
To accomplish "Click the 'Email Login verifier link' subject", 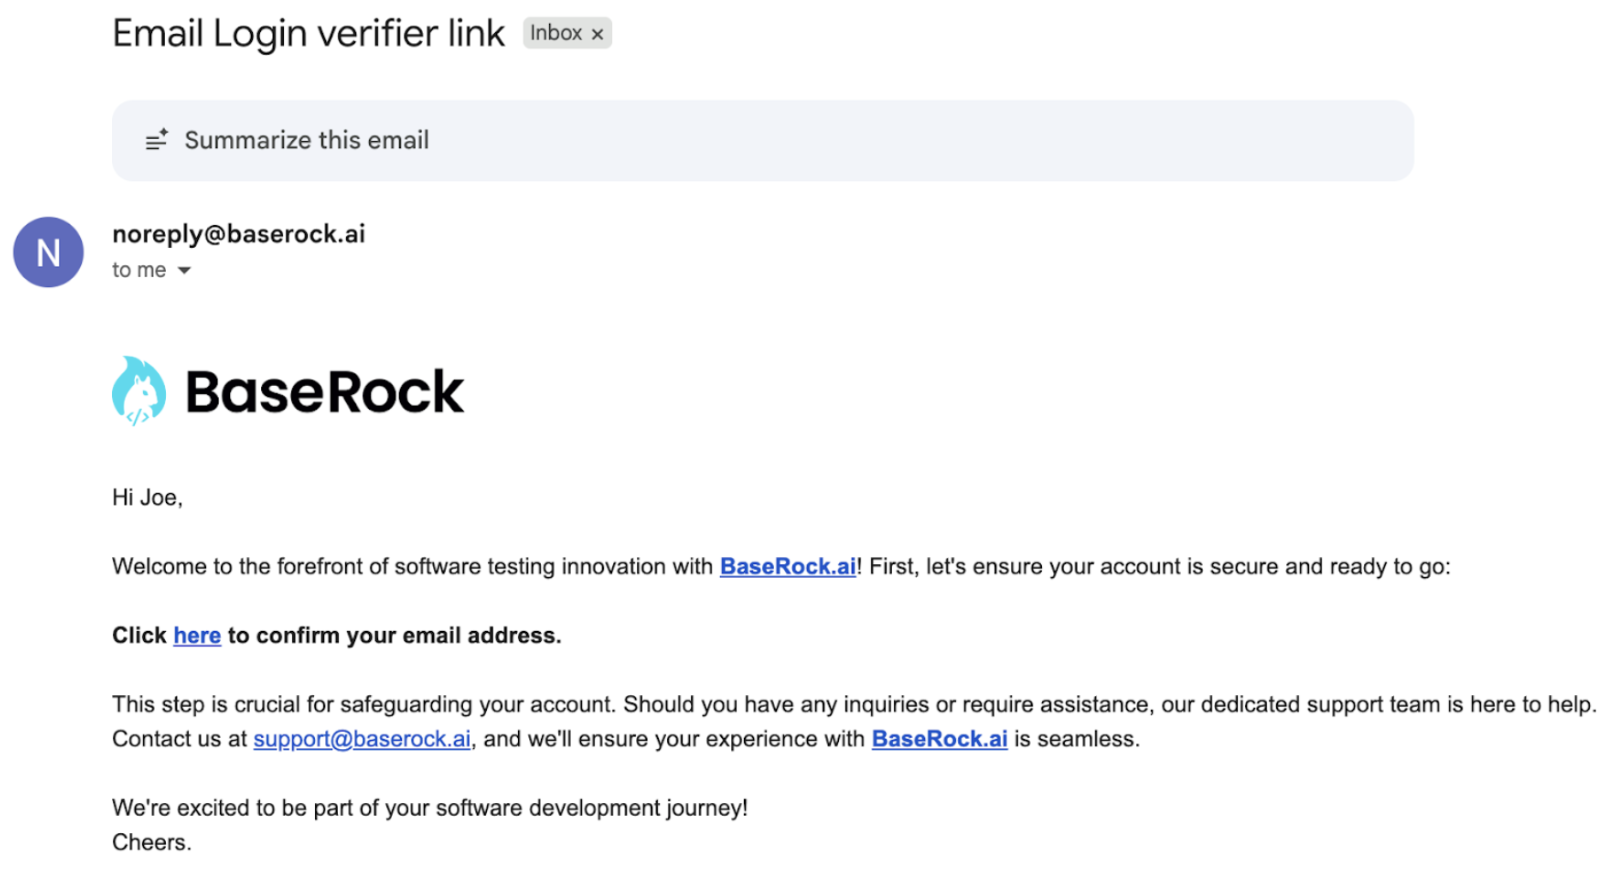I will click(308, 34).
